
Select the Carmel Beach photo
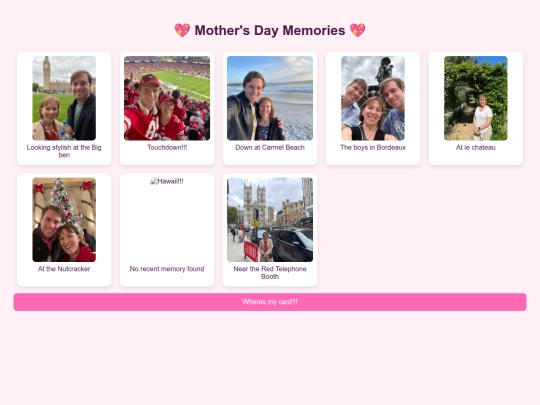(x=270, y=98)
